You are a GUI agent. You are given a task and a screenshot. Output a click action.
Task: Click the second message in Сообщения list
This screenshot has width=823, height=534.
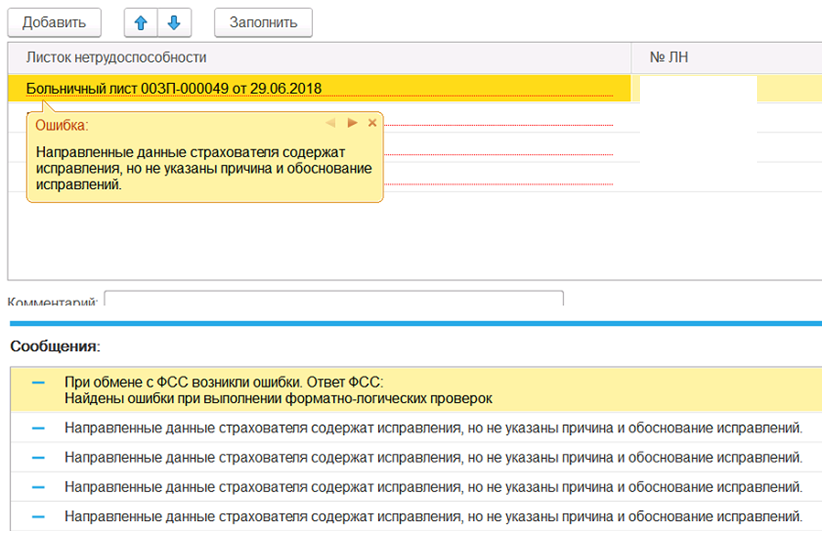pos(433,428)
